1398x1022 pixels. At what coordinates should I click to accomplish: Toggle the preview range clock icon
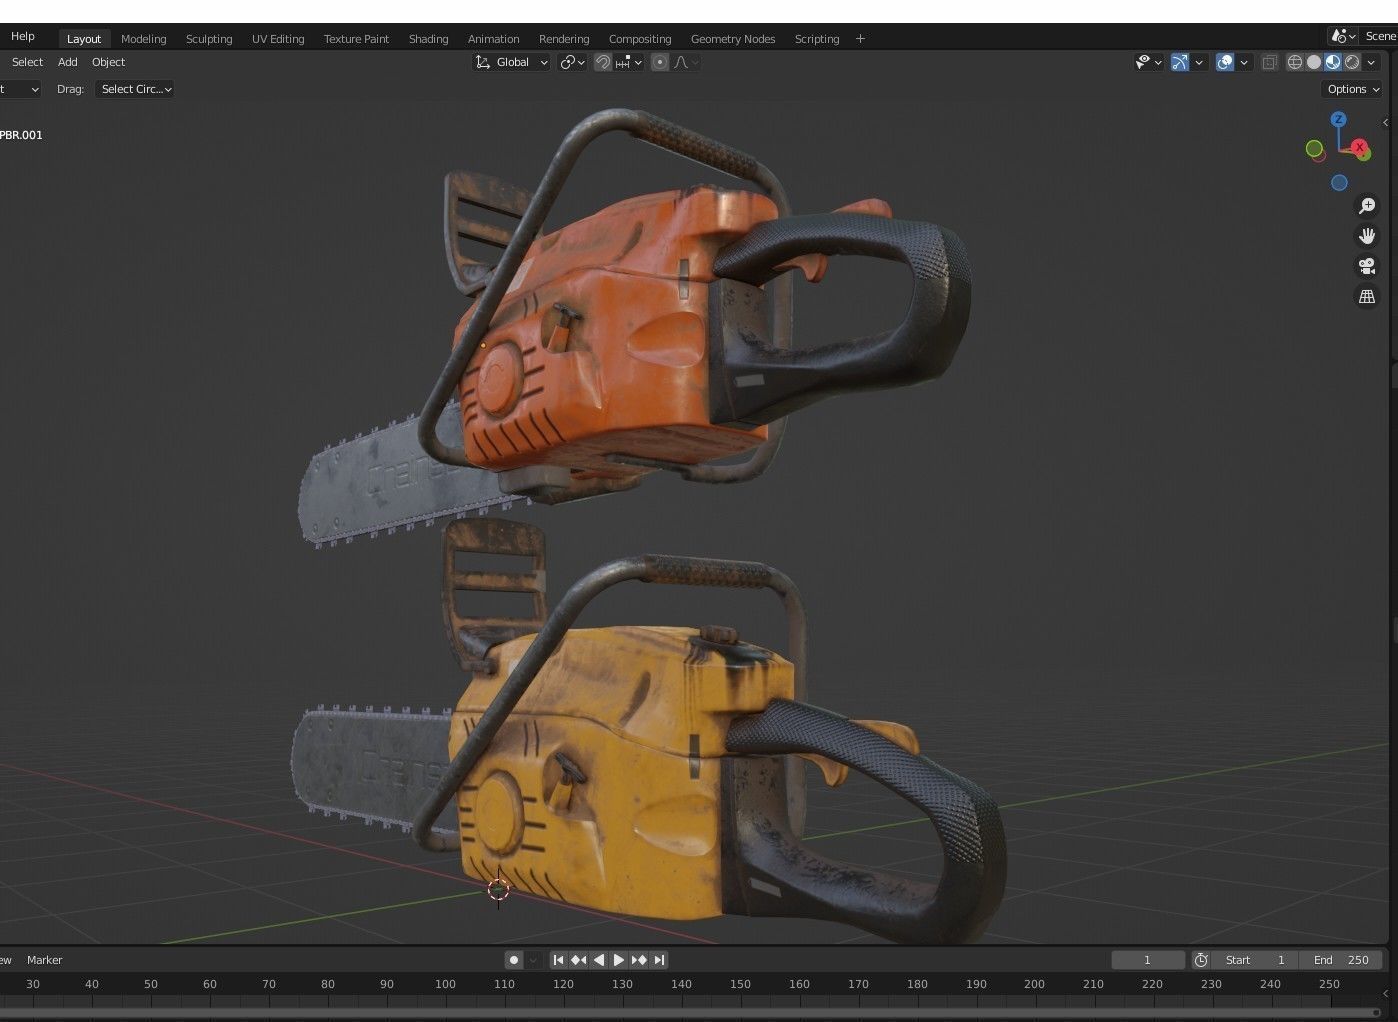tap(1201, 960)
